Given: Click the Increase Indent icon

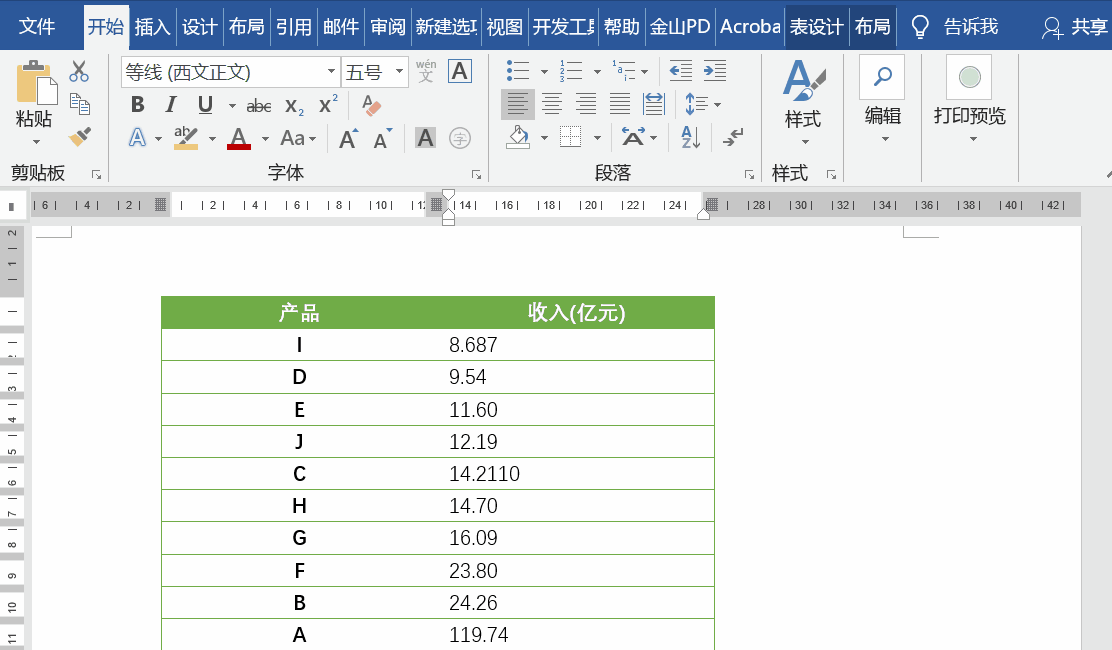Looking at the screenshot, I should (x=714, y=71).
